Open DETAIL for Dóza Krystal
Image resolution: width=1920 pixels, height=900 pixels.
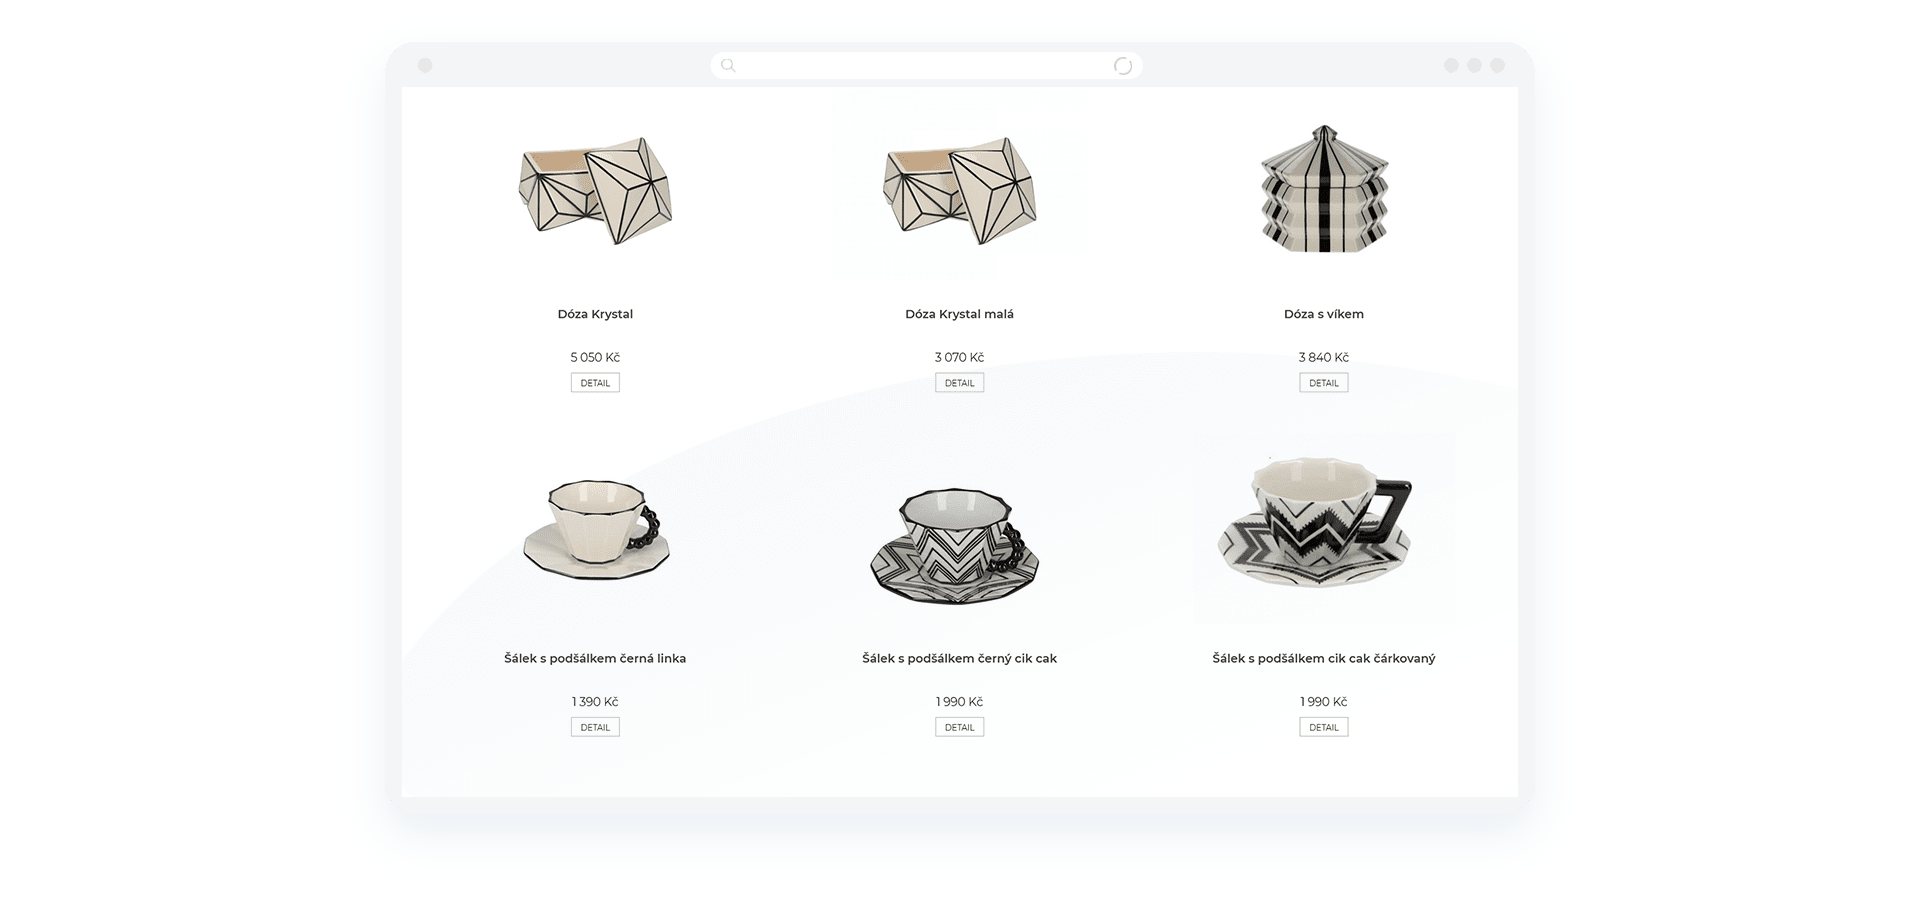coord(595,383)
